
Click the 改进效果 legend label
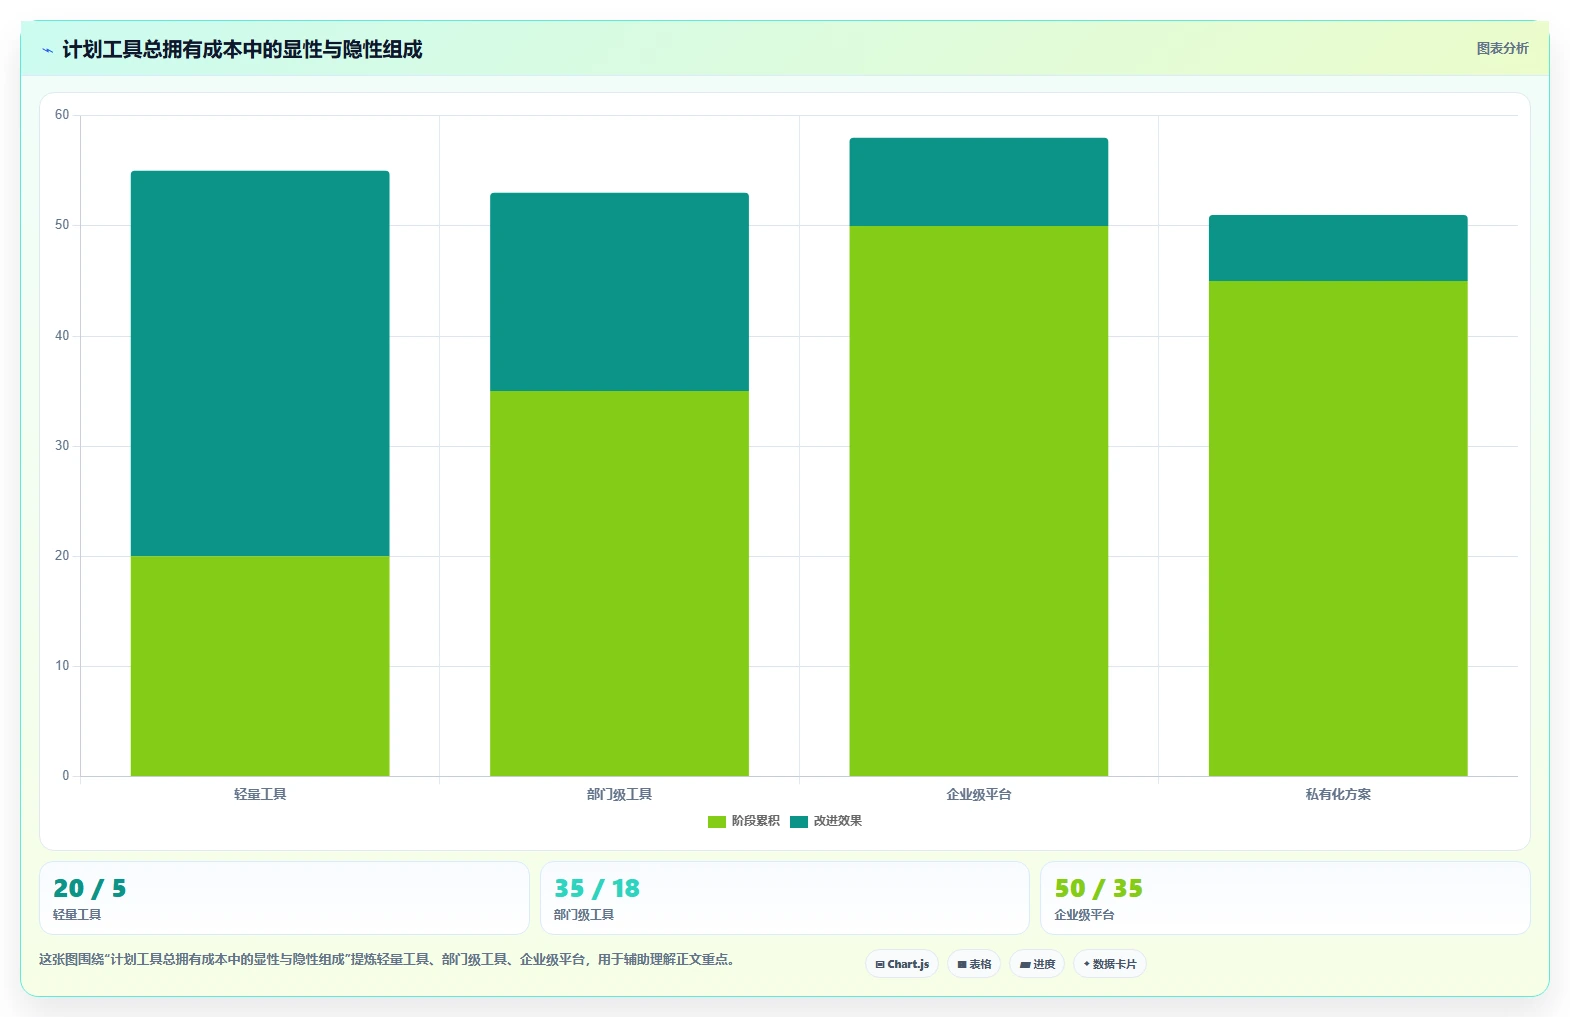click(837, 821)
